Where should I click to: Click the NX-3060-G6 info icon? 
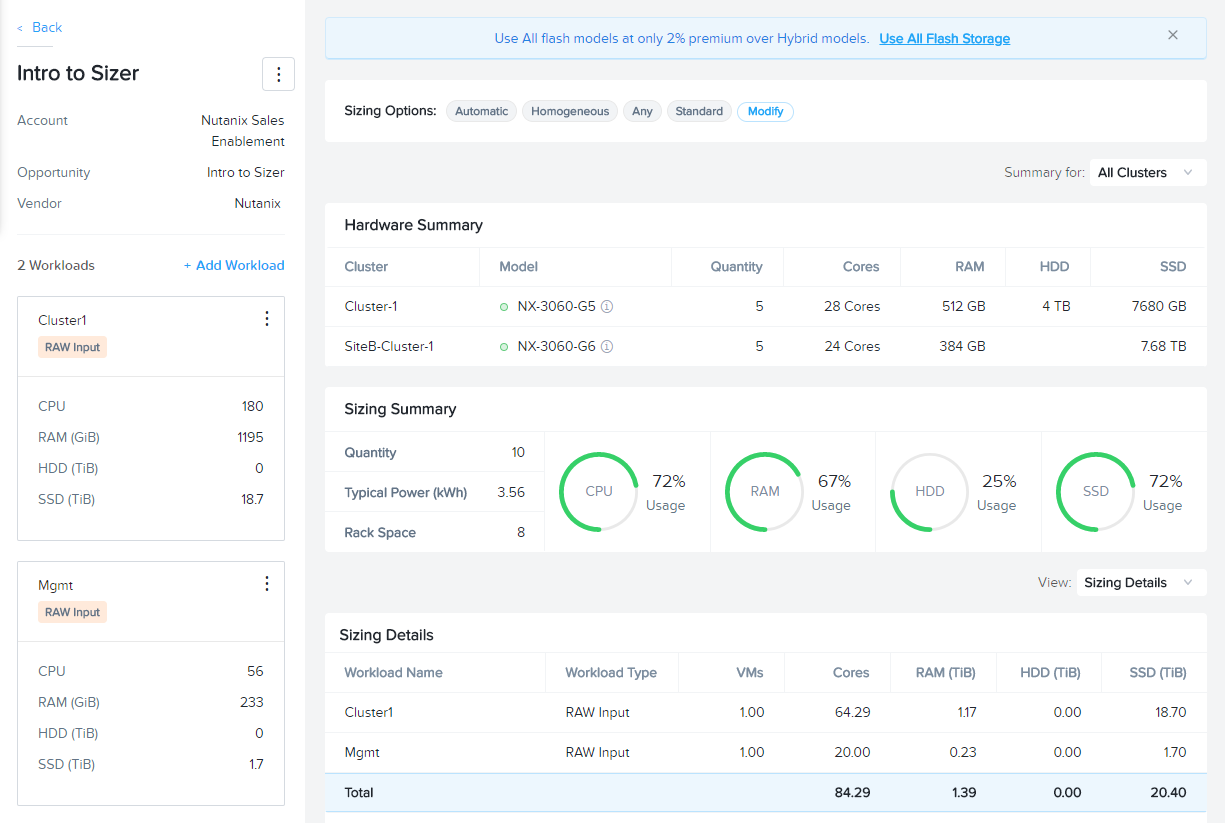tap(607, 347)
